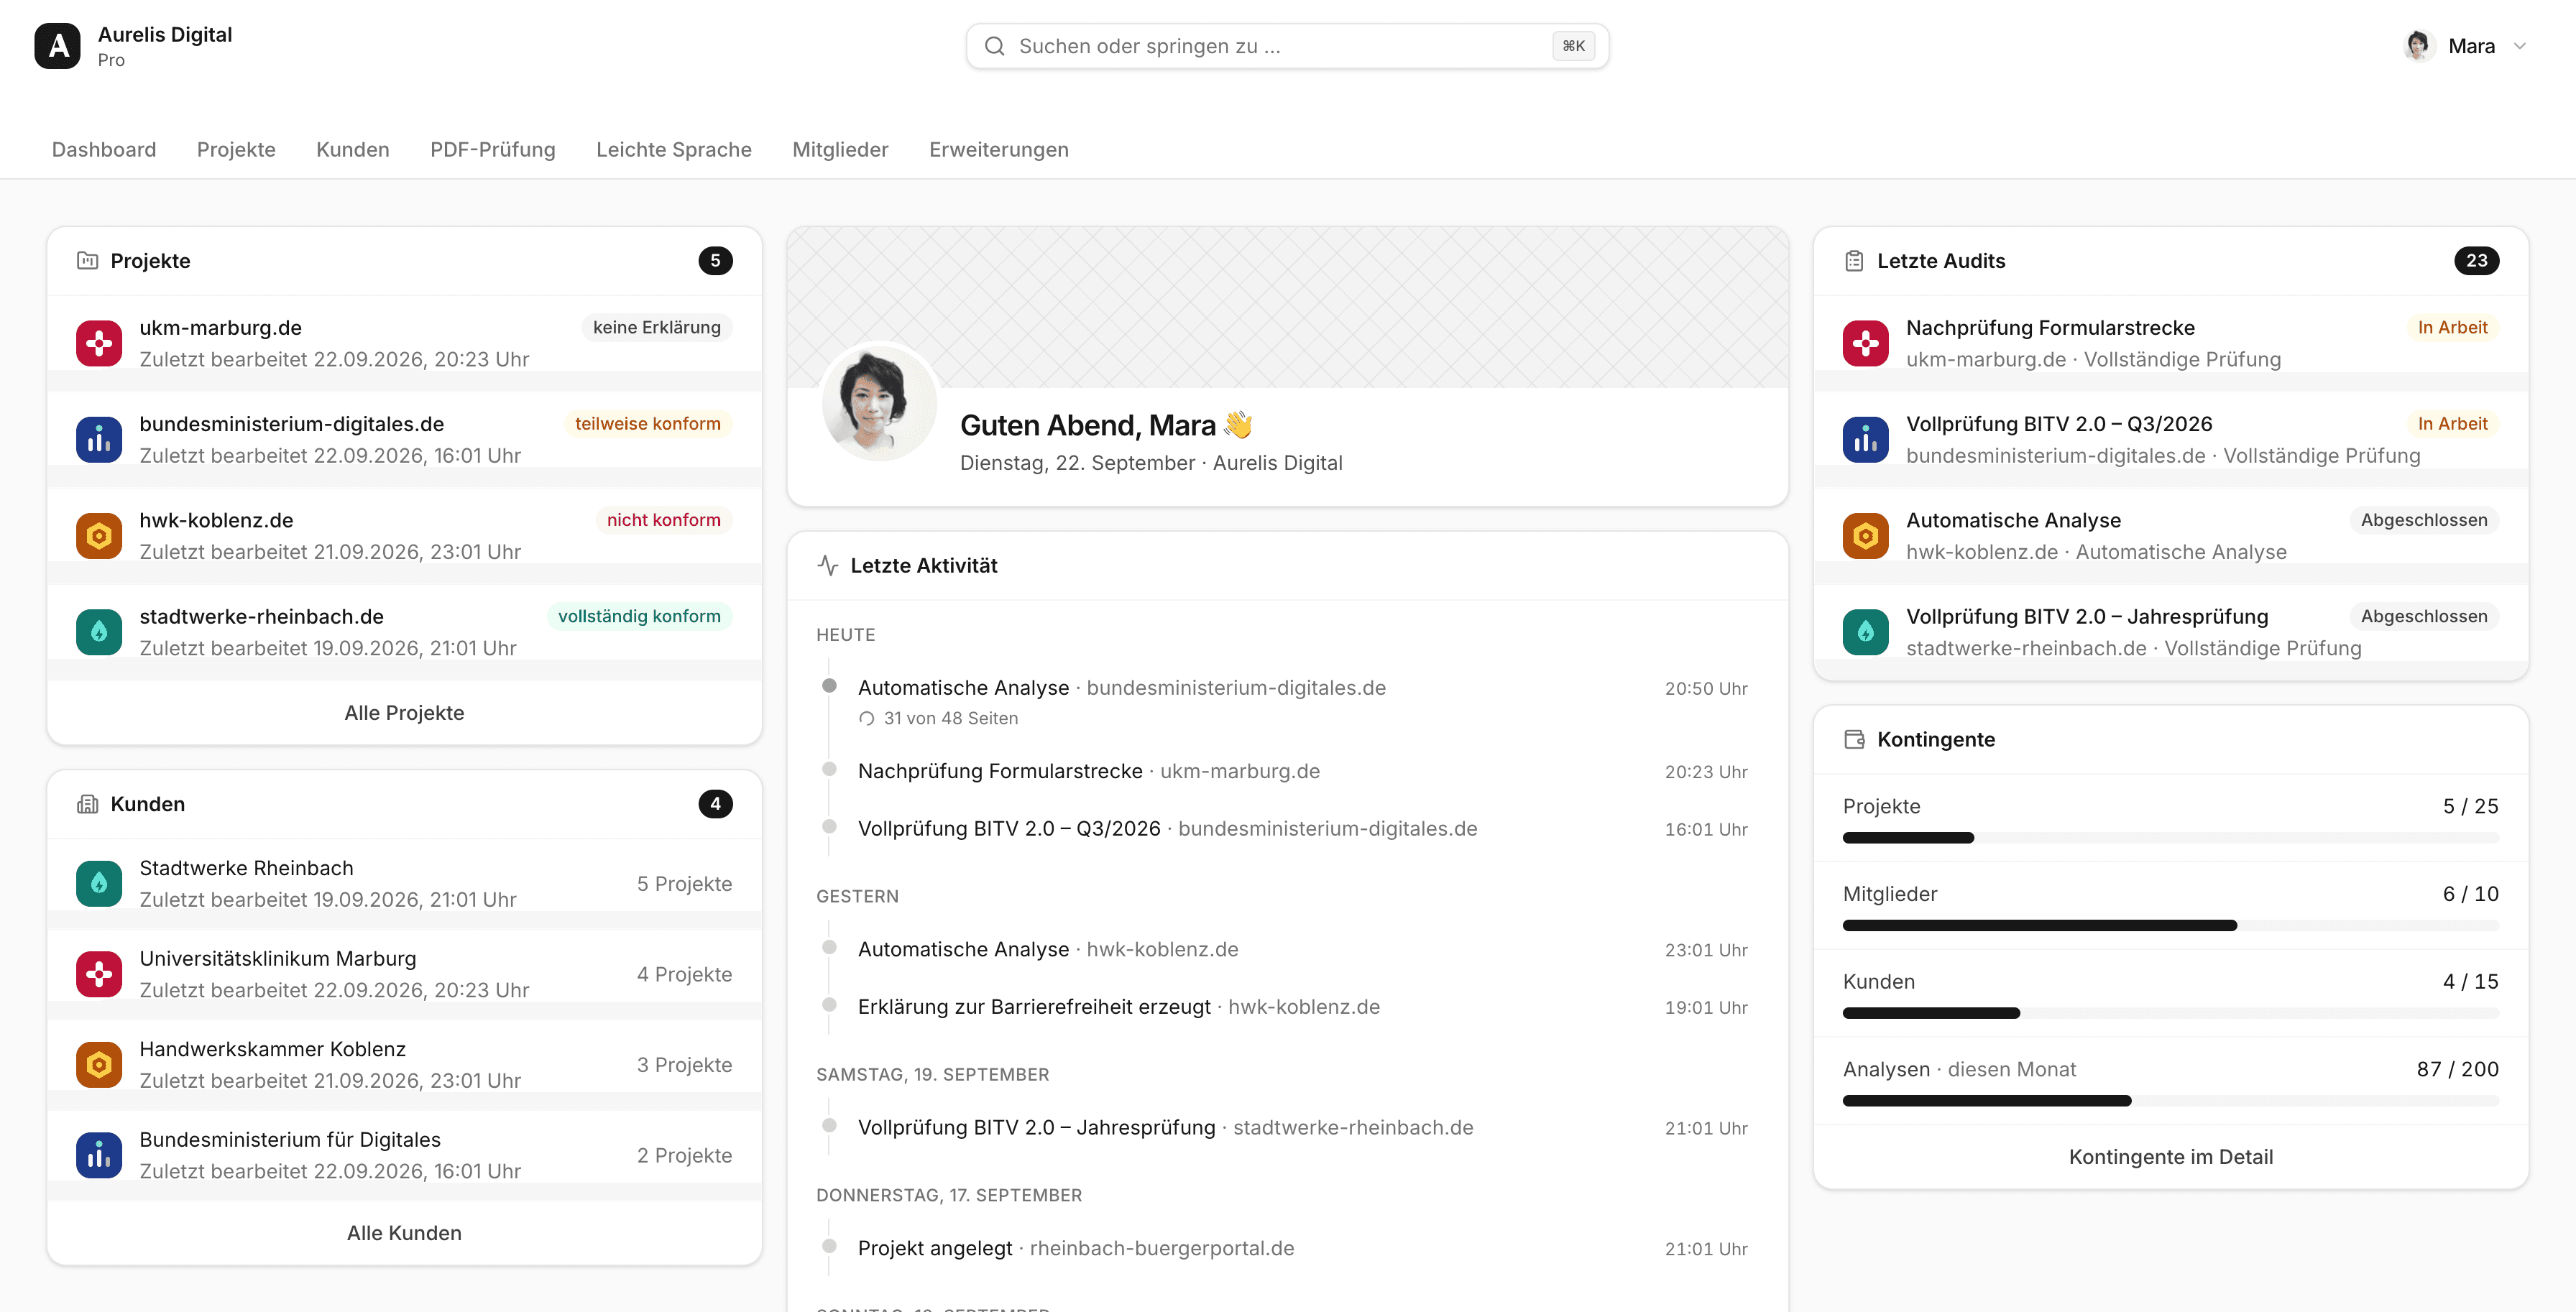The width and height of the screenshot is (2576, 1312).
Task: Open hwk-koblenz.de project orange hexagon icon
Action: pyautogui.click(x=99, y=536)
